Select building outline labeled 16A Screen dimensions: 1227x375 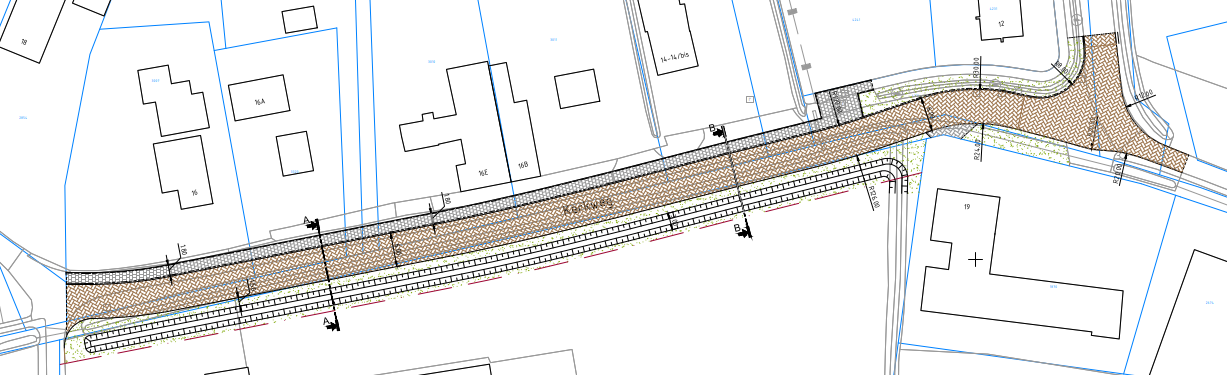257,98
